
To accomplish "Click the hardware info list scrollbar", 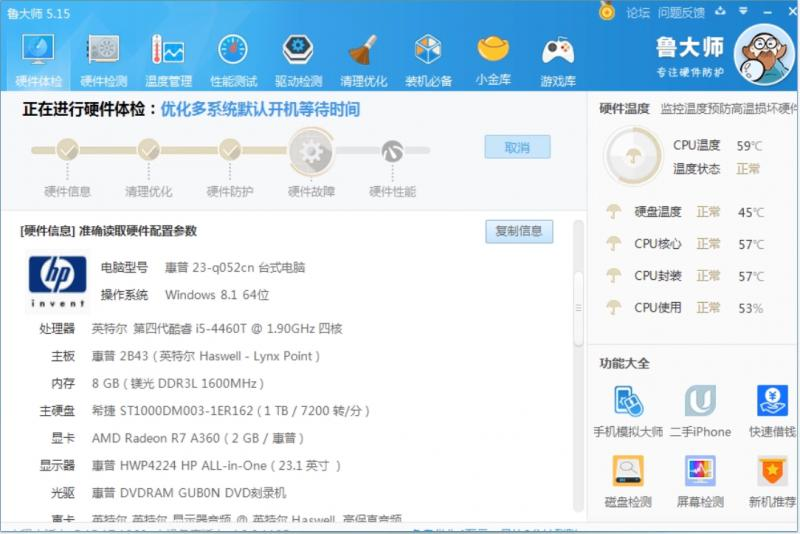I will point(578,365).
